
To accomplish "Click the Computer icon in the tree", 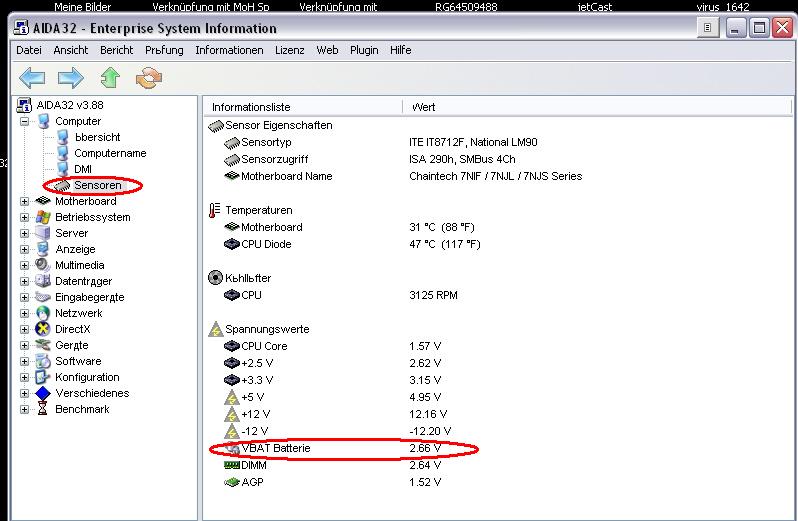I will tap(44, 121).
